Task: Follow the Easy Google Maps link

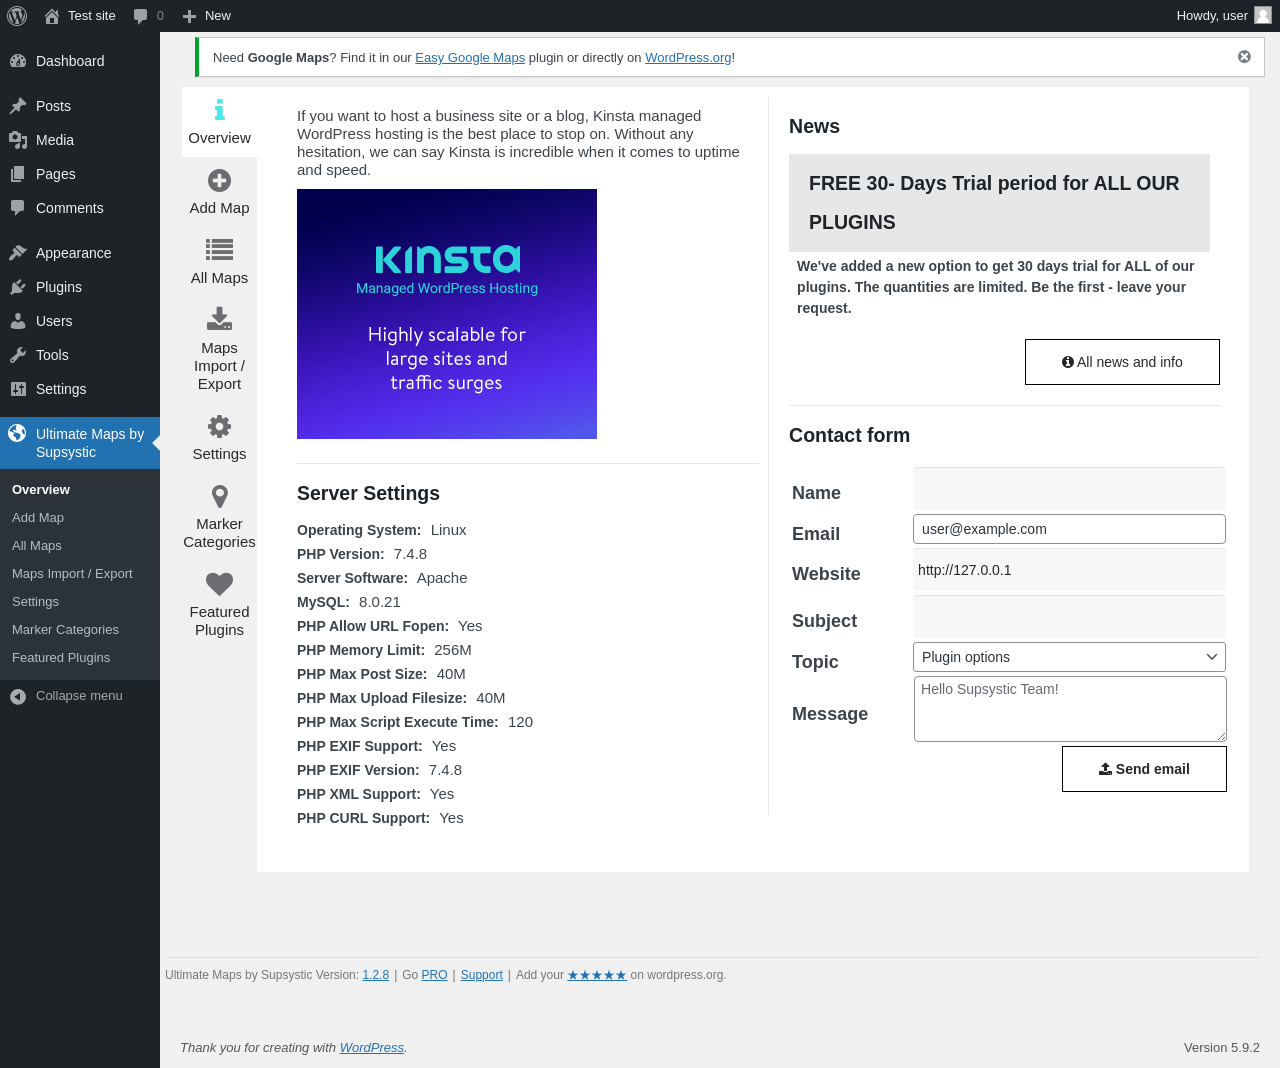Action: (470, 58)
